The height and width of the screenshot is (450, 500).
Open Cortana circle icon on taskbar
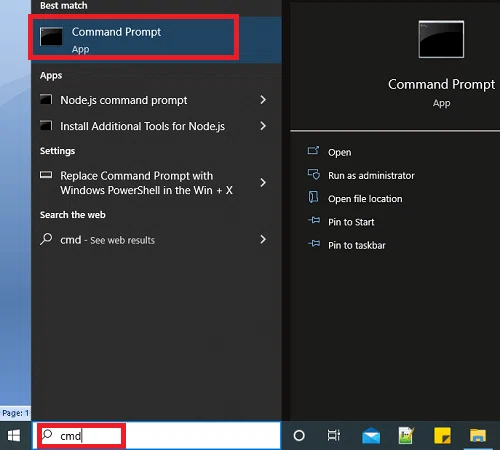point(299,435)
